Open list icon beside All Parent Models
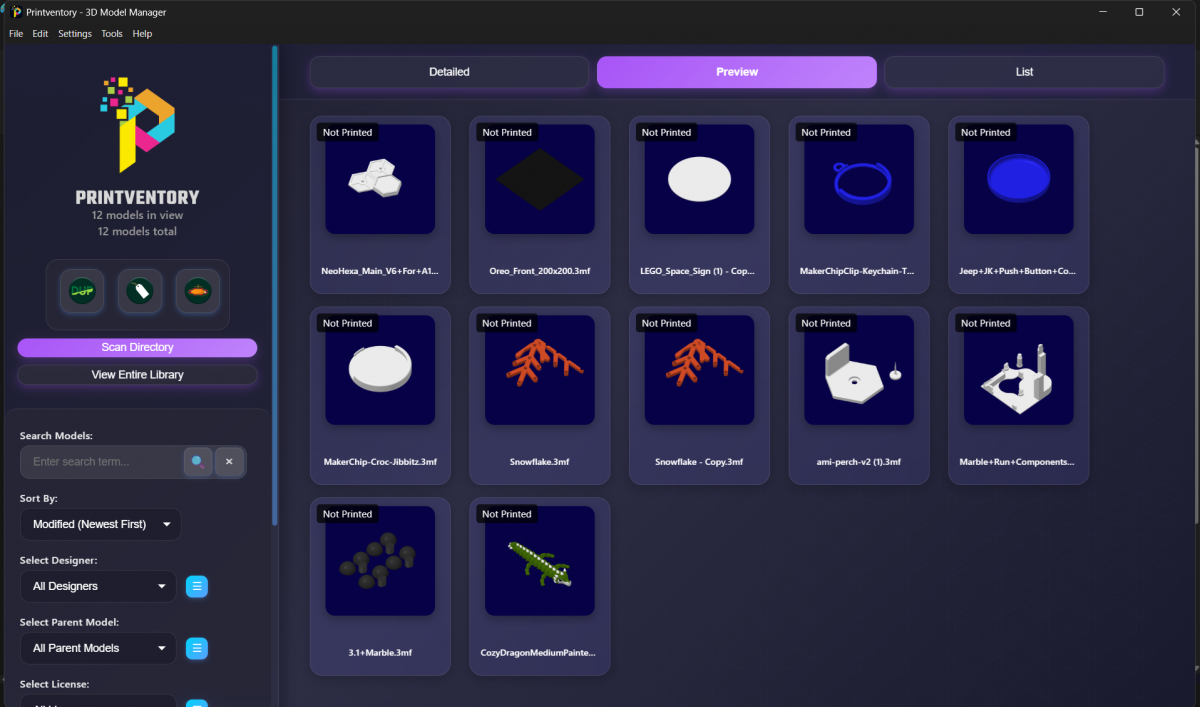The image size is (1200, 707). pyautogui.click(x=198, y=648)
